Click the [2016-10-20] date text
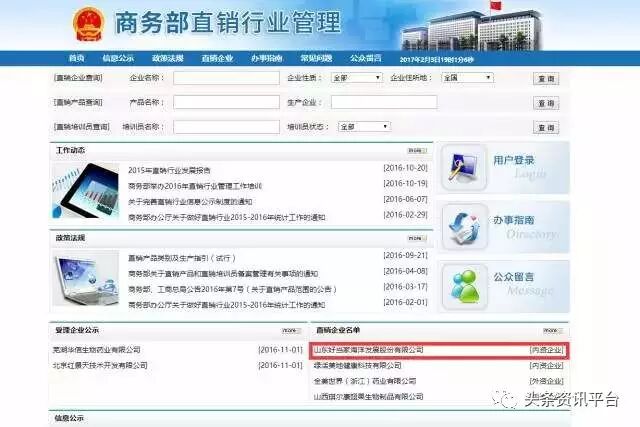Image resolution: width=640 pixels, height=427 pixels. 405,168
